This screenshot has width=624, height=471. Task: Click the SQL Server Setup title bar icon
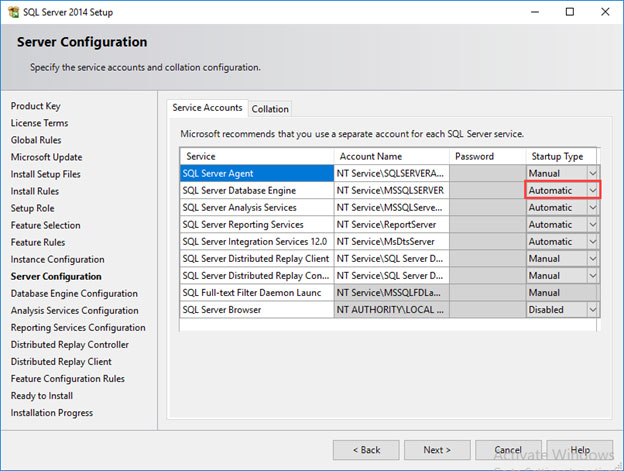(x=14, y=12)
